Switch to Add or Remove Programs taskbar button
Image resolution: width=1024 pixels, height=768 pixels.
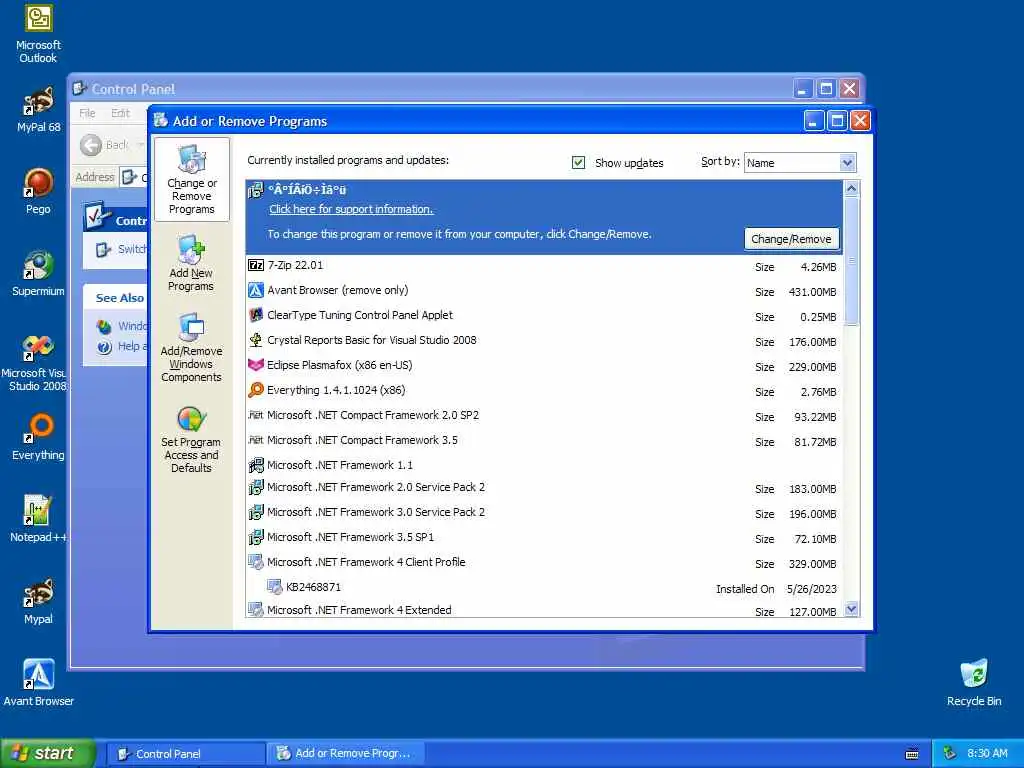(345, 754)
